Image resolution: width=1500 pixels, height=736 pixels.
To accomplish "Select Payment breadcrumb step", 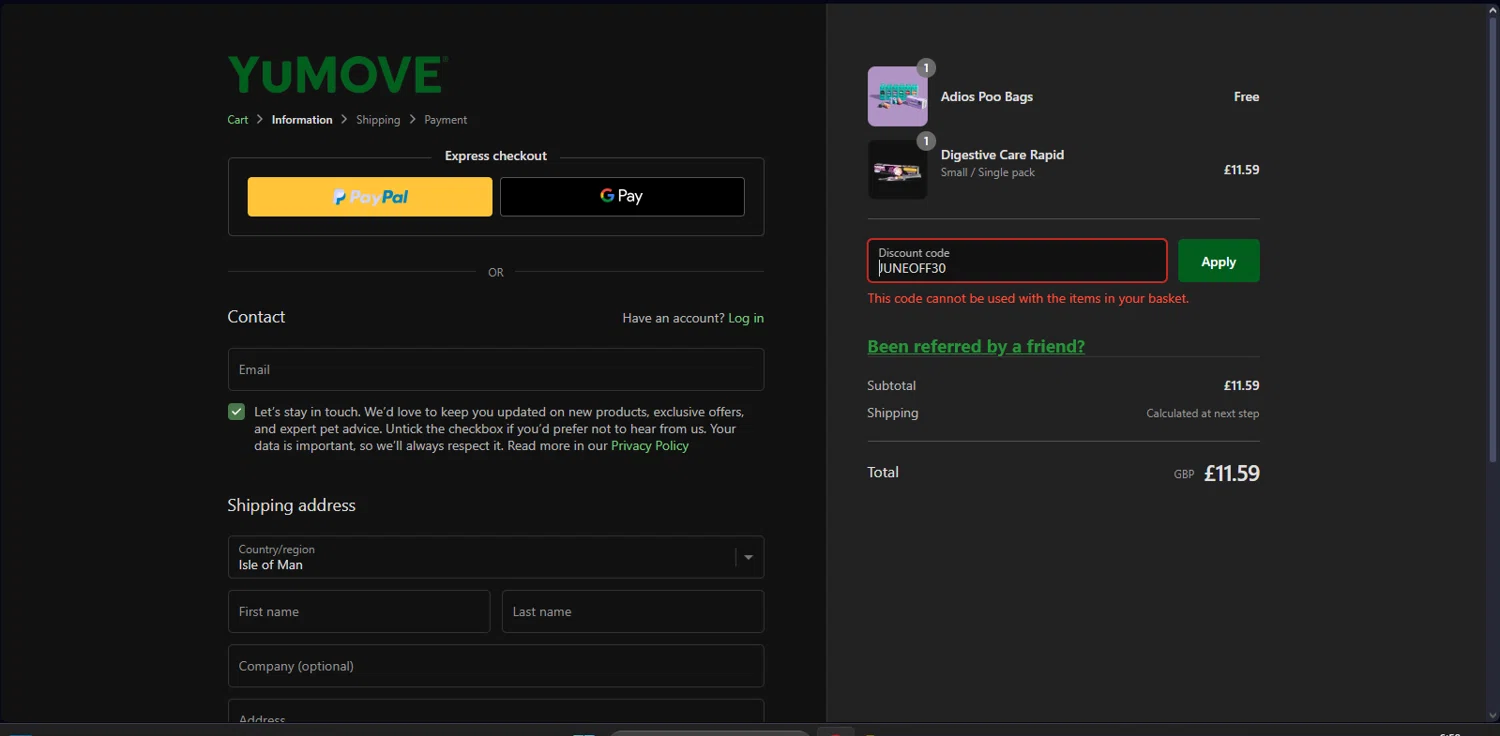I will [x=445, y=120].
